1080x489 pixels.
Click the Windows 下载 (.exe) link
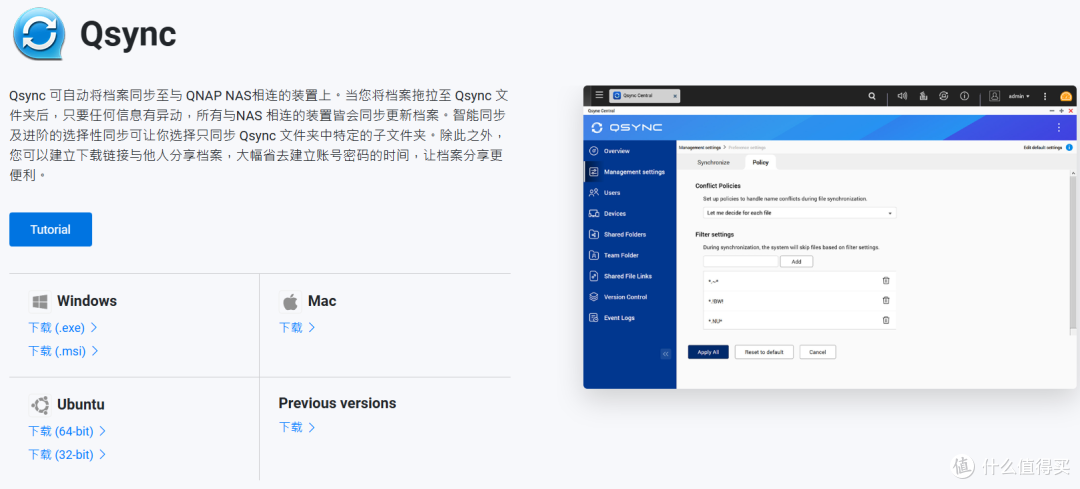point(63,328)
